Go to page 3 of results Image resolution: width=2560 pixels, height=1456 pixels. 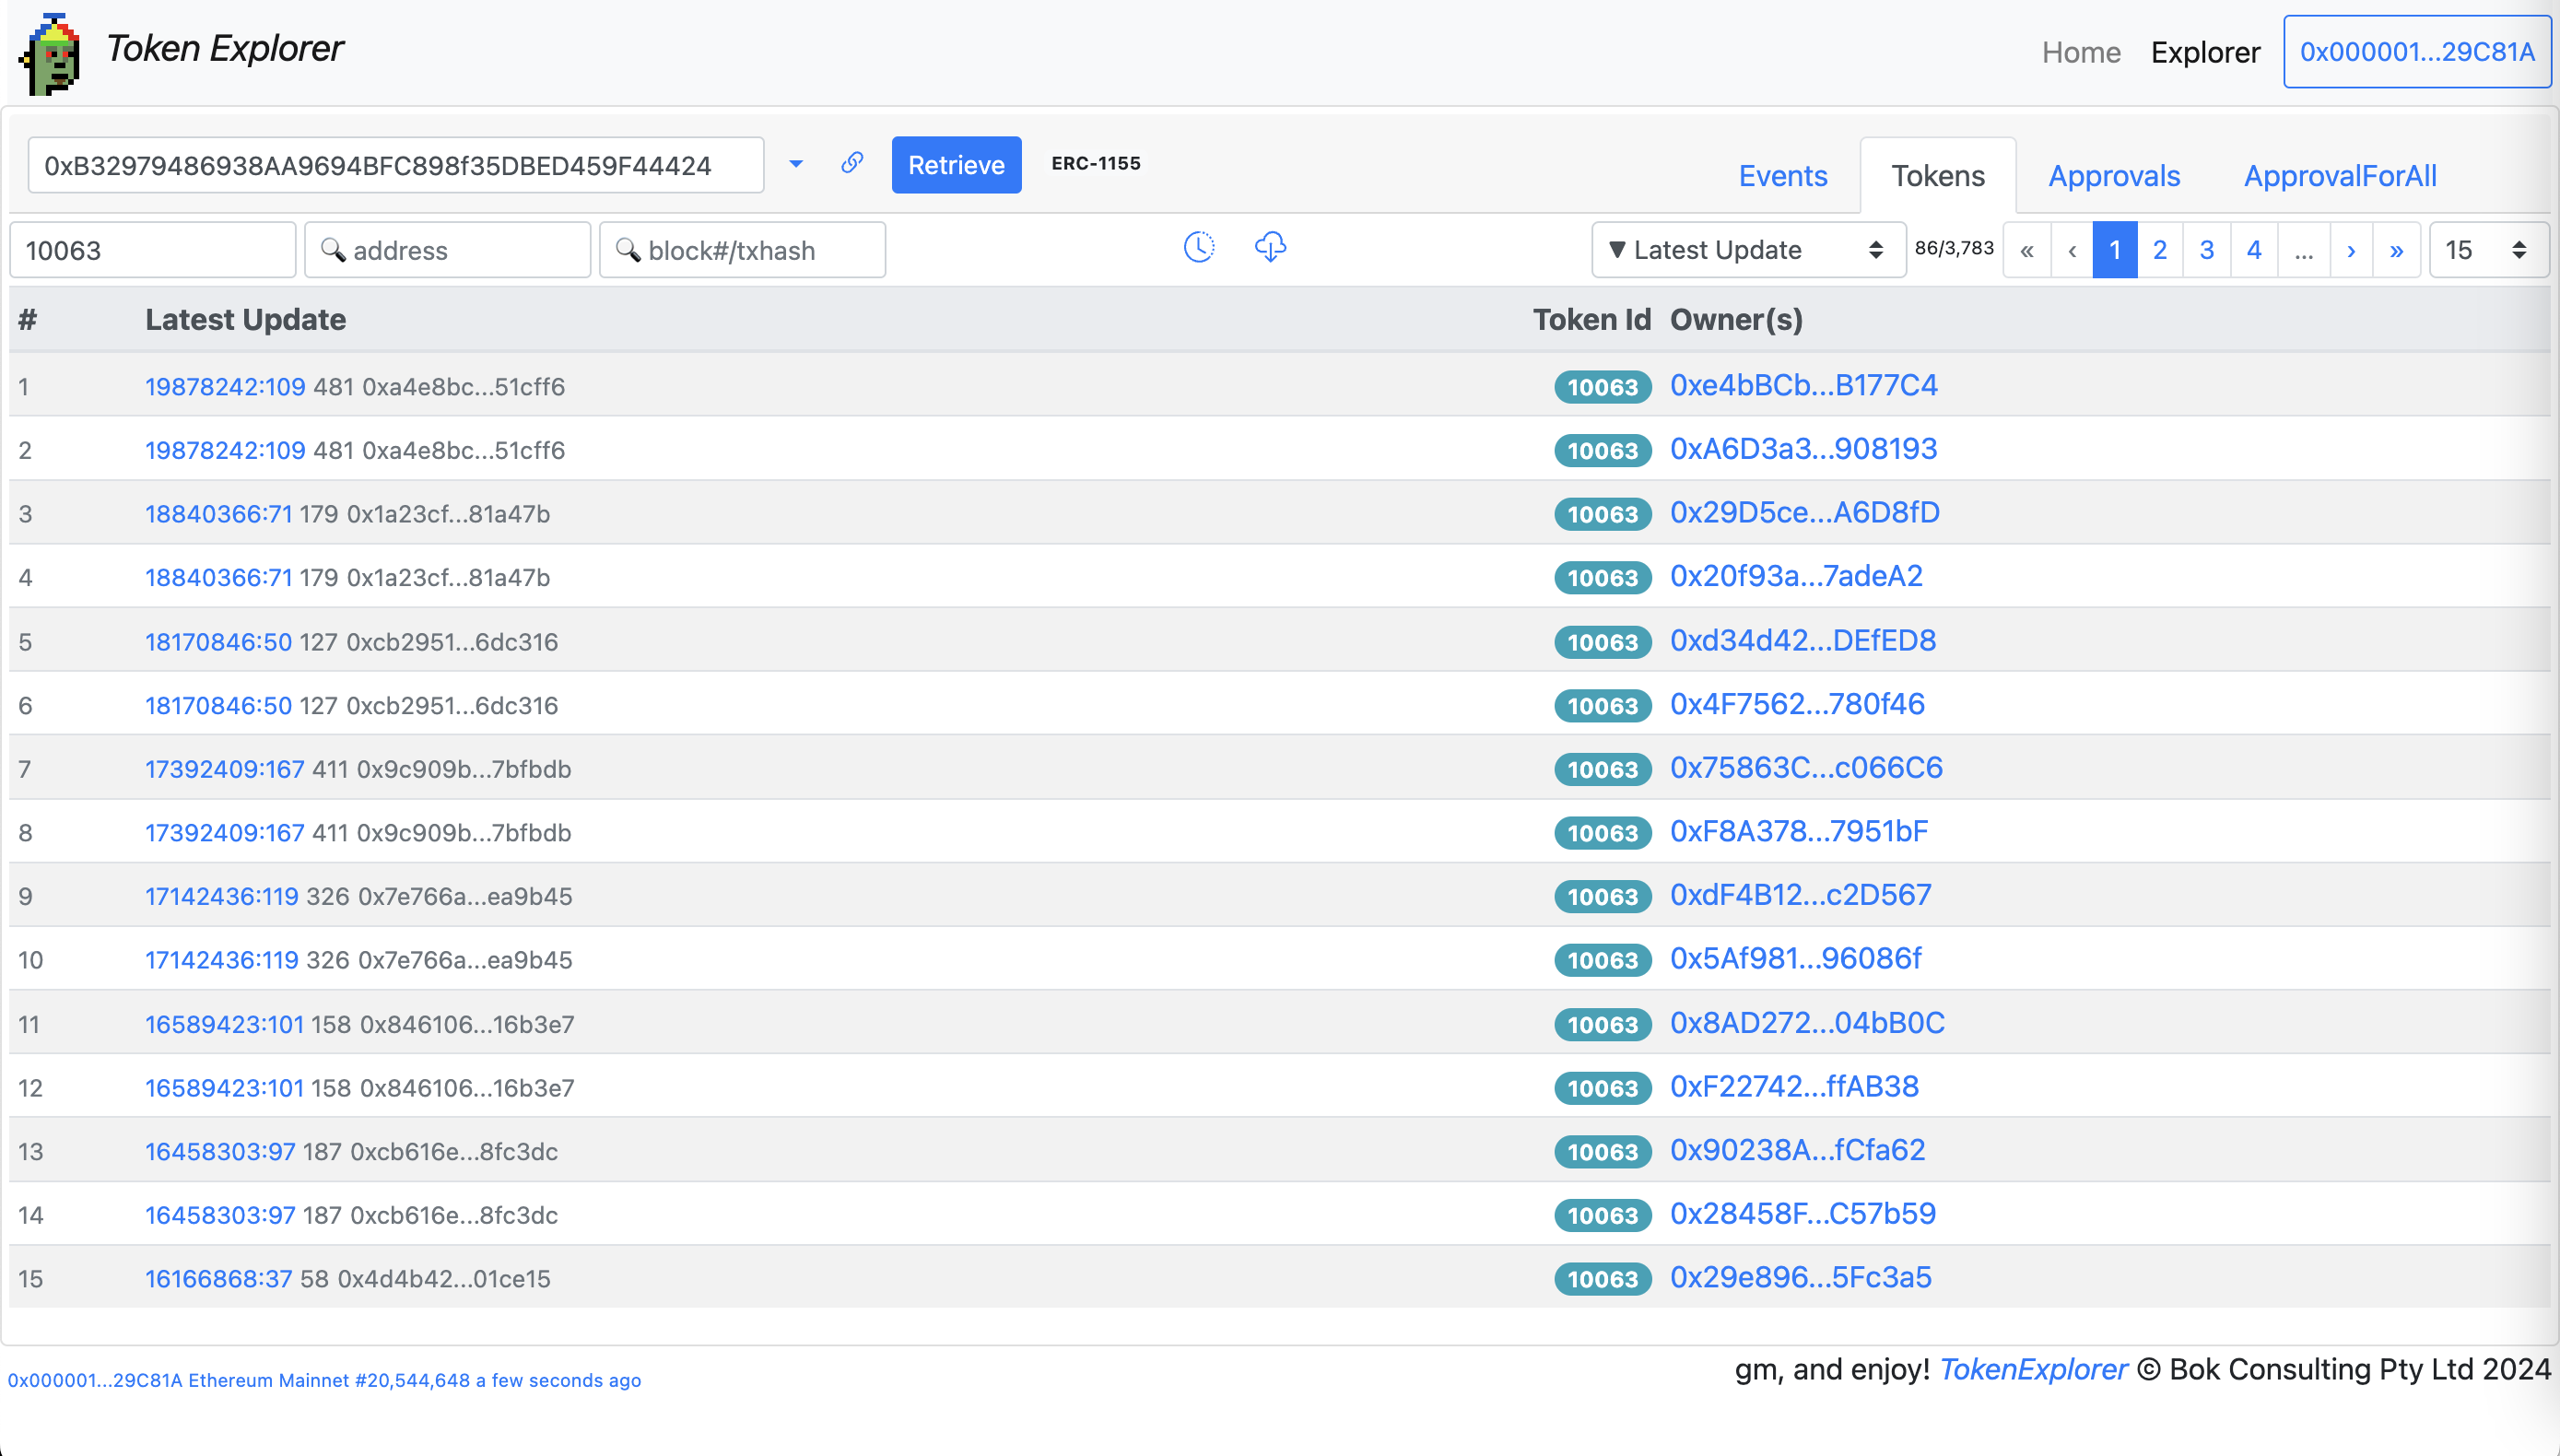click(2206, 250)
